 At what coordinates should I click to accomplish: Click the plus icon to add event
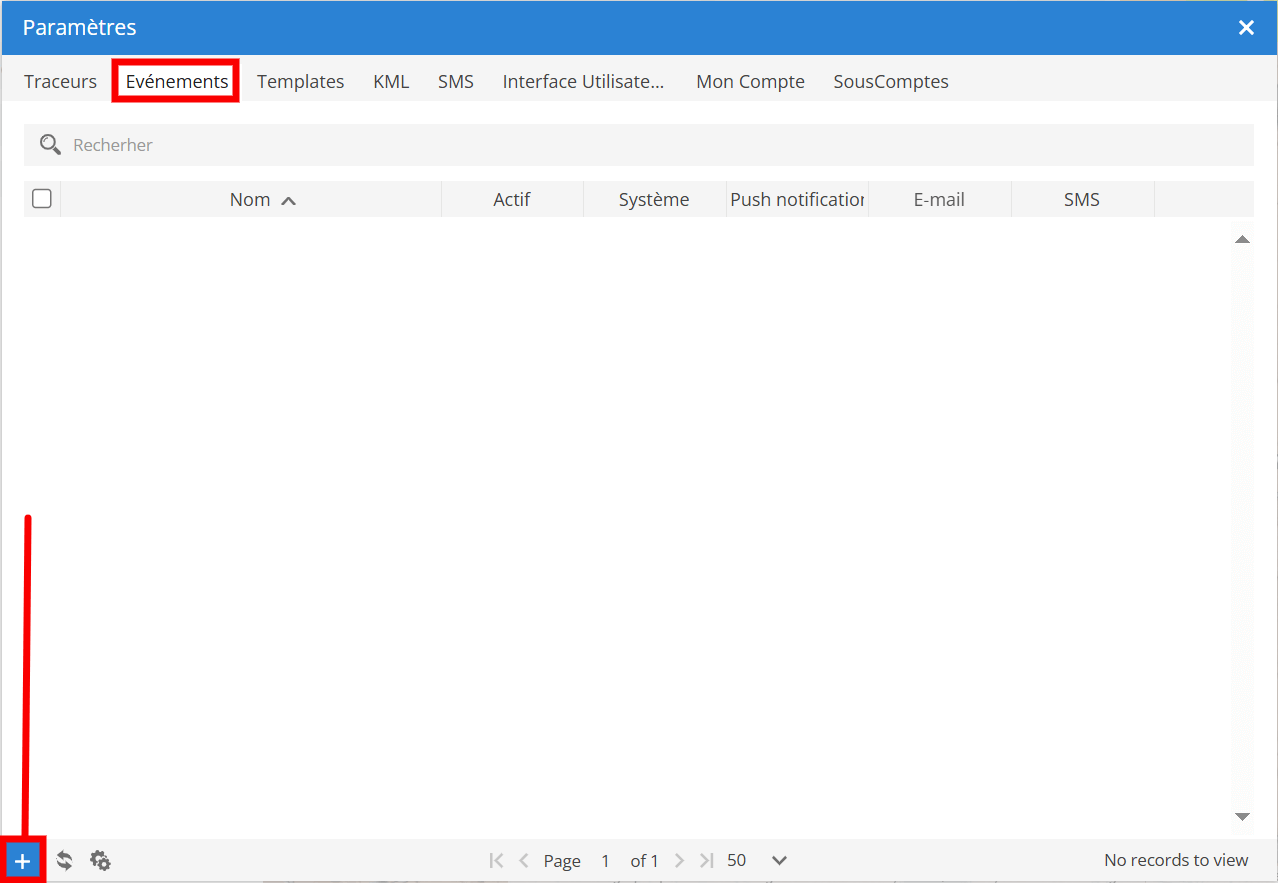click(23, 860)
